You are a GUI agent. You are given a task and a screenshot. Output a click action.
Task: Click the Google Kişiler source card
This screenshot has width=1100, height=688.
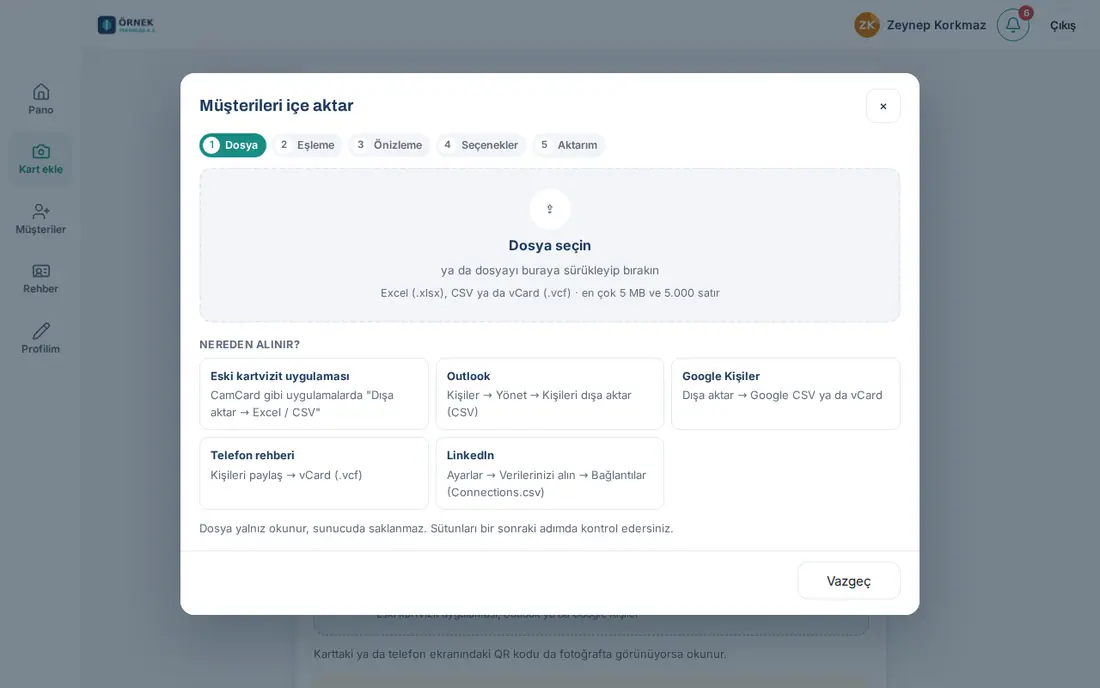coord(785,393)
